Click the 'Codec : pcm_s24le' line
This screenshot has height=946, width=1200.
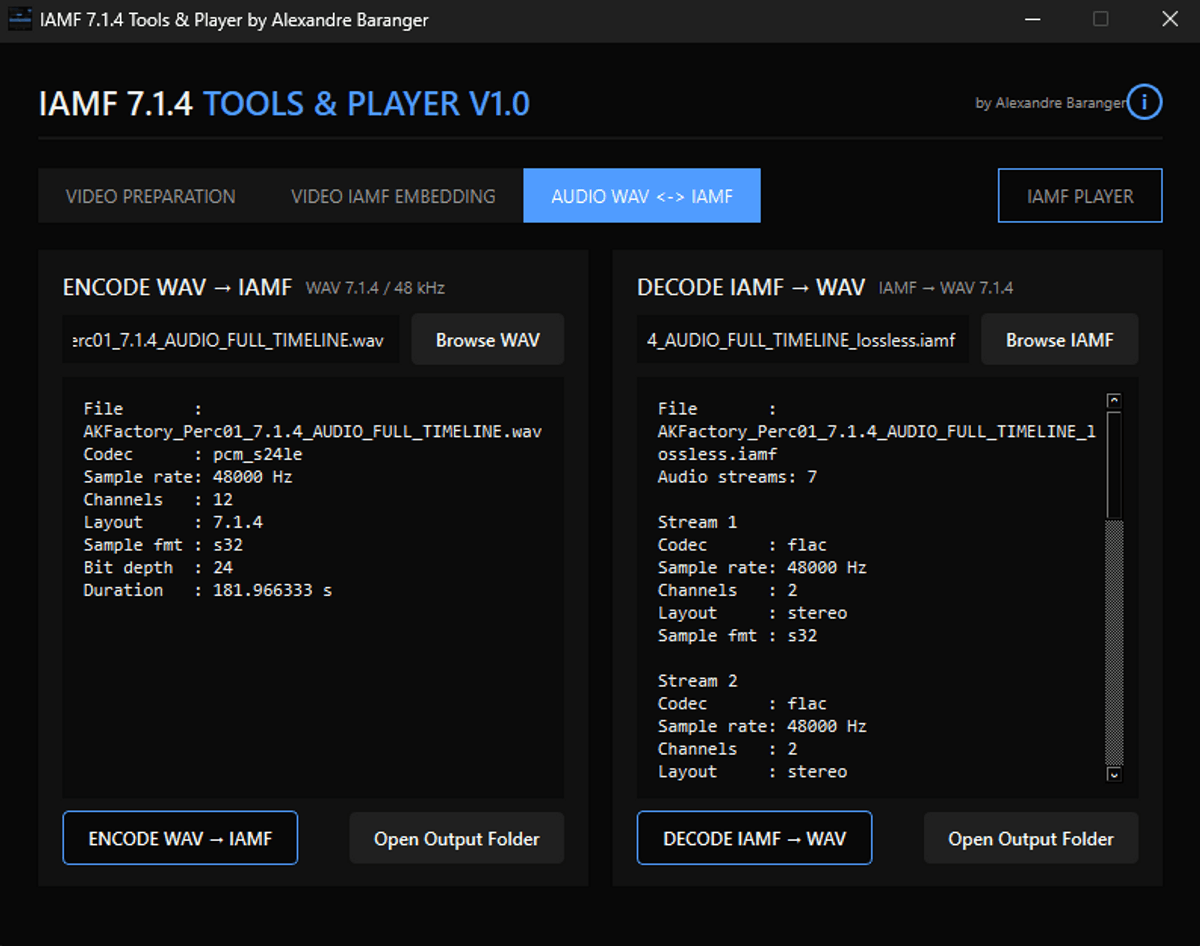[x=193, y=454]
